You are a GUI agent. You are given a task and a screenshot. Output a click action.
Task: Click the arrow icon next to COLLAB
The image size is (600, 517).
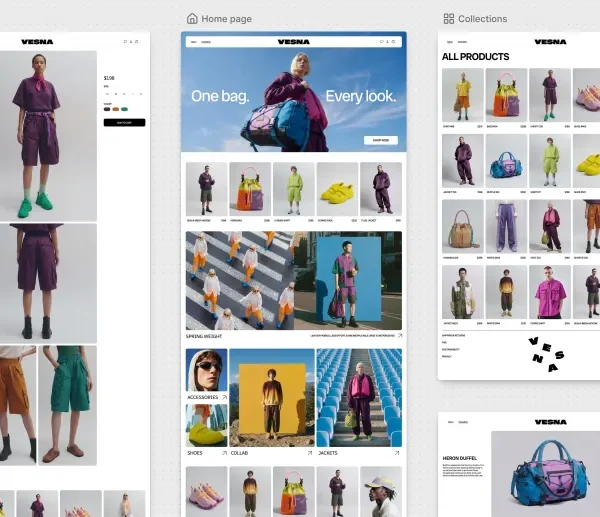point(310,453)
